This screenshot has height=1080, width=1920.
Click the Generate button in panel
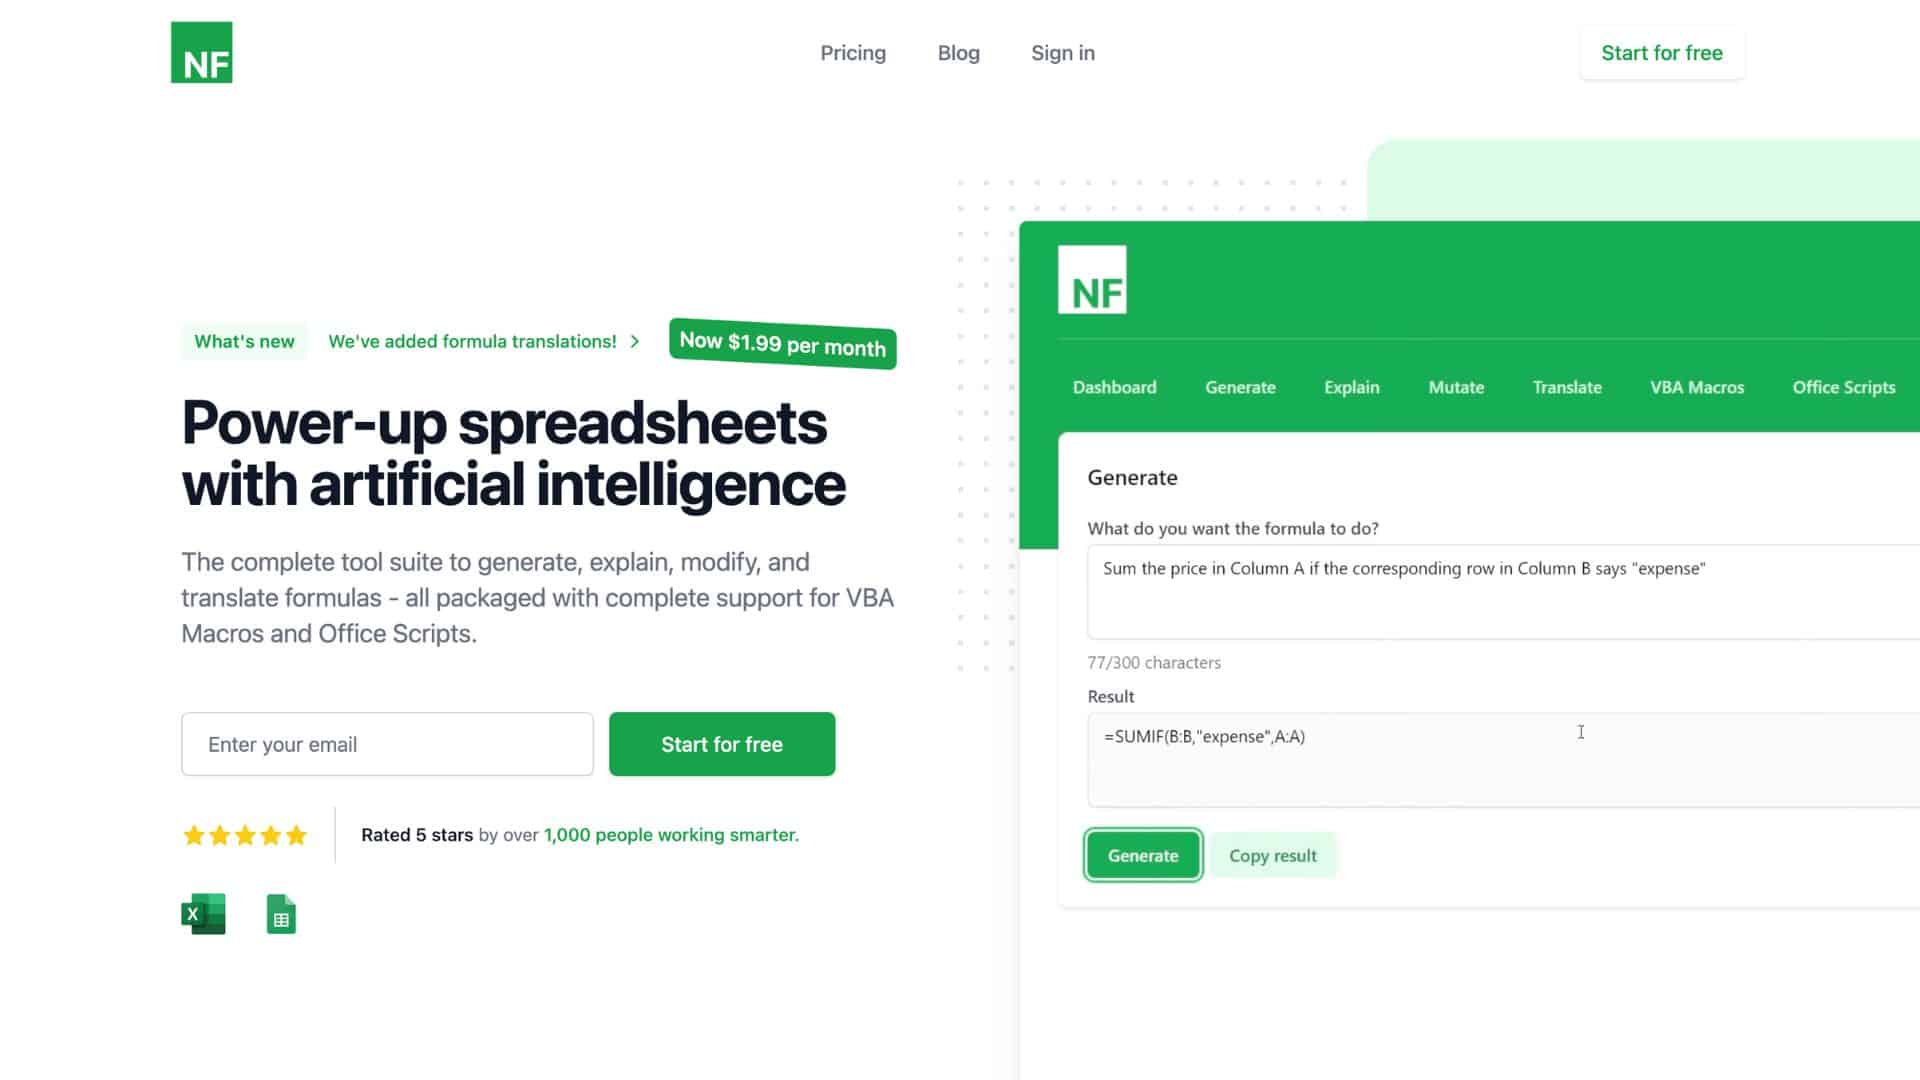(1143, 856)
